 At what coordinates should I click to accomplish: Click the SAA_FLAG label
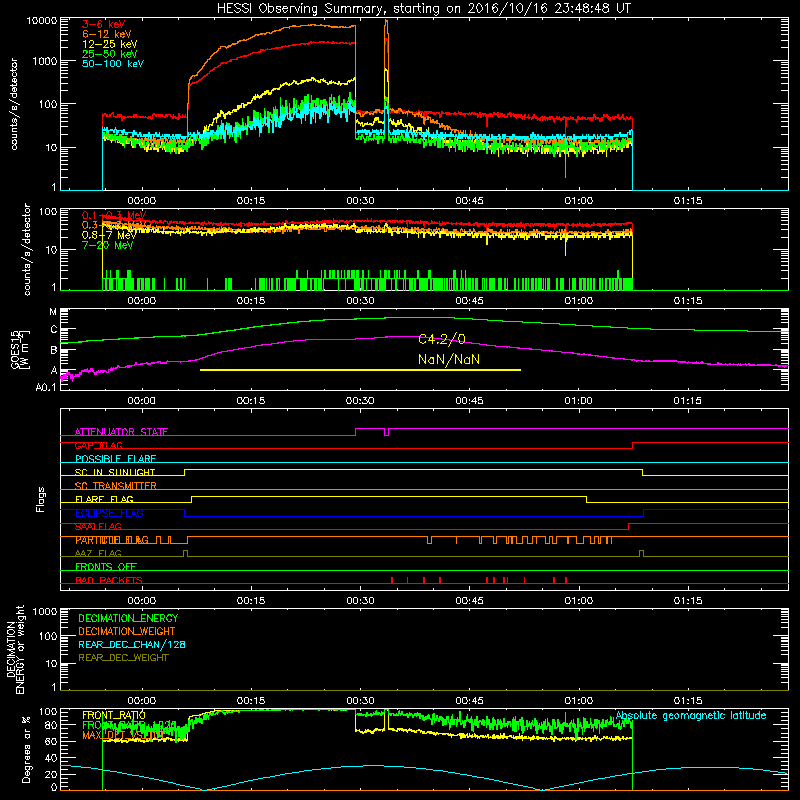tap(98, 526)
